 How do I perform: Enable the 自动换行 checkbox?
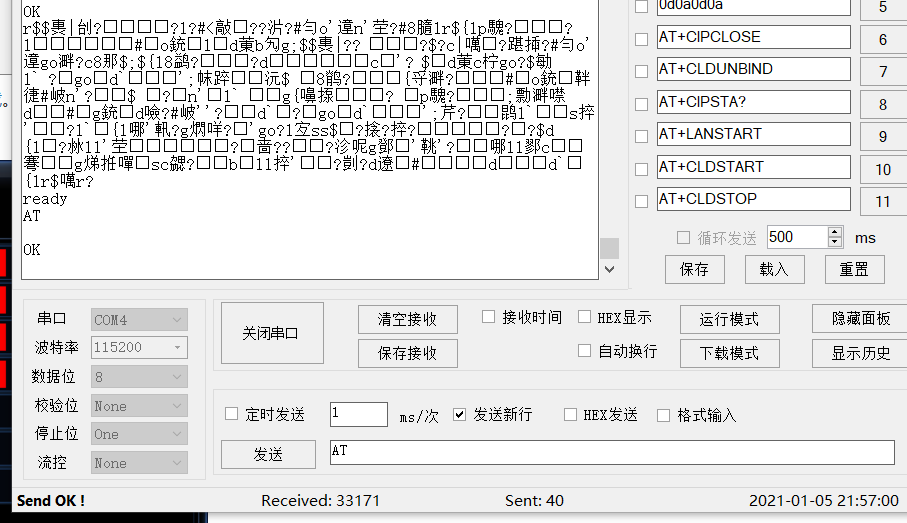pyautogui.click(x=585, y=351)
